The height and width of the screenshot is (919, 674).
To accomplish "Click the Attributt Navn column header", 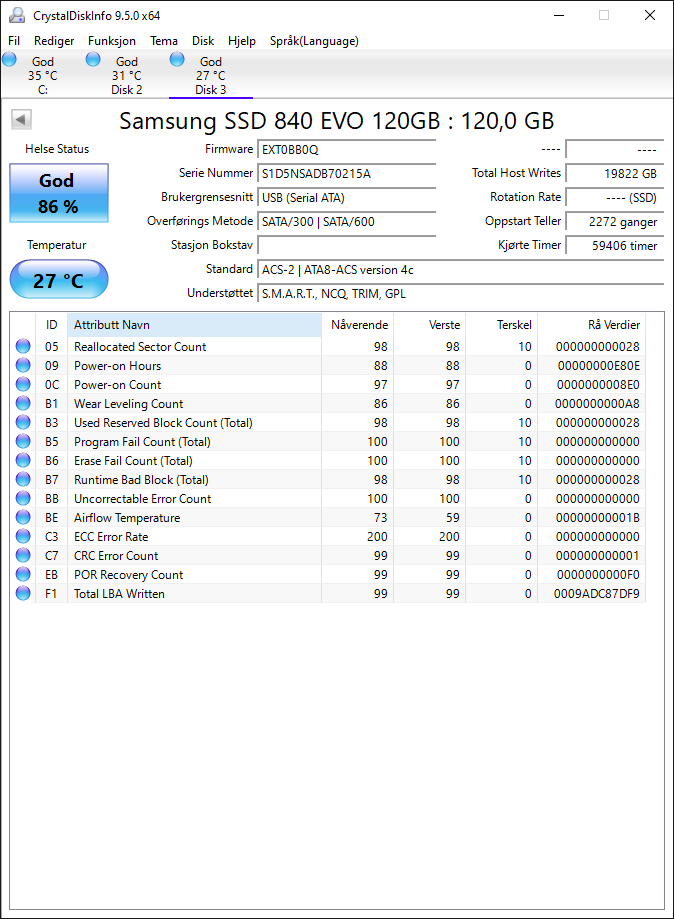I will pos(195,325).
